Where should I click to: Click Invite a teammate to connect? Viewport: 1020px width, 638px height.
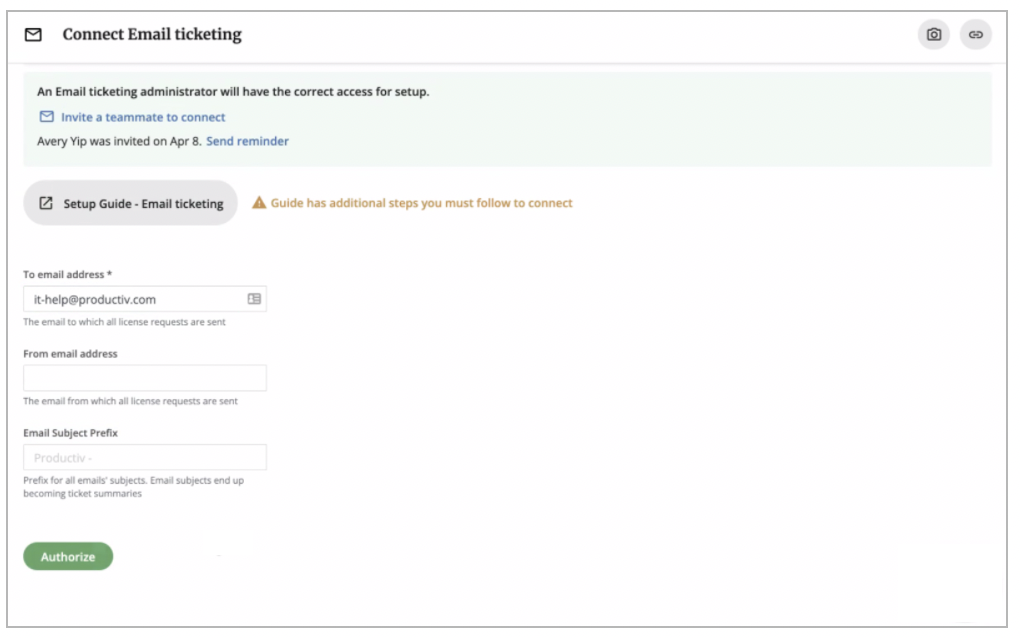click(143, 117)
